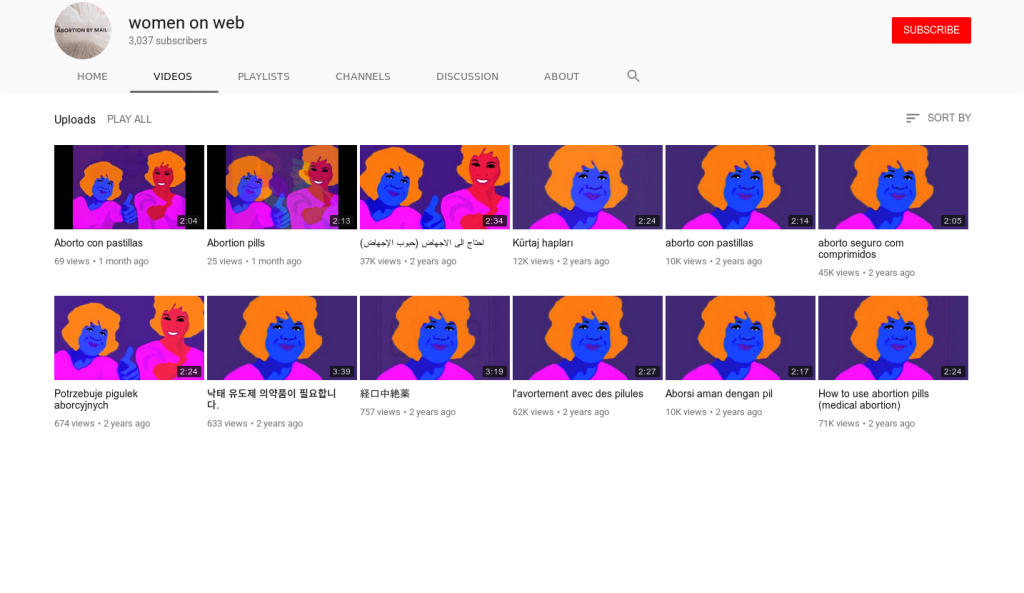1024x593 pixels.
Task: Switch to the PLAYLISTS tab
Action: tap(263, 76)
